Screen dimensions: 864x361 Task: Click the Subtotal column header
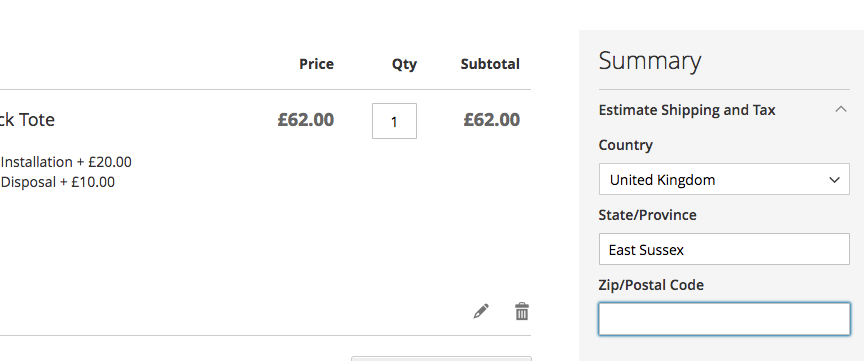click(x=490, y=64)
